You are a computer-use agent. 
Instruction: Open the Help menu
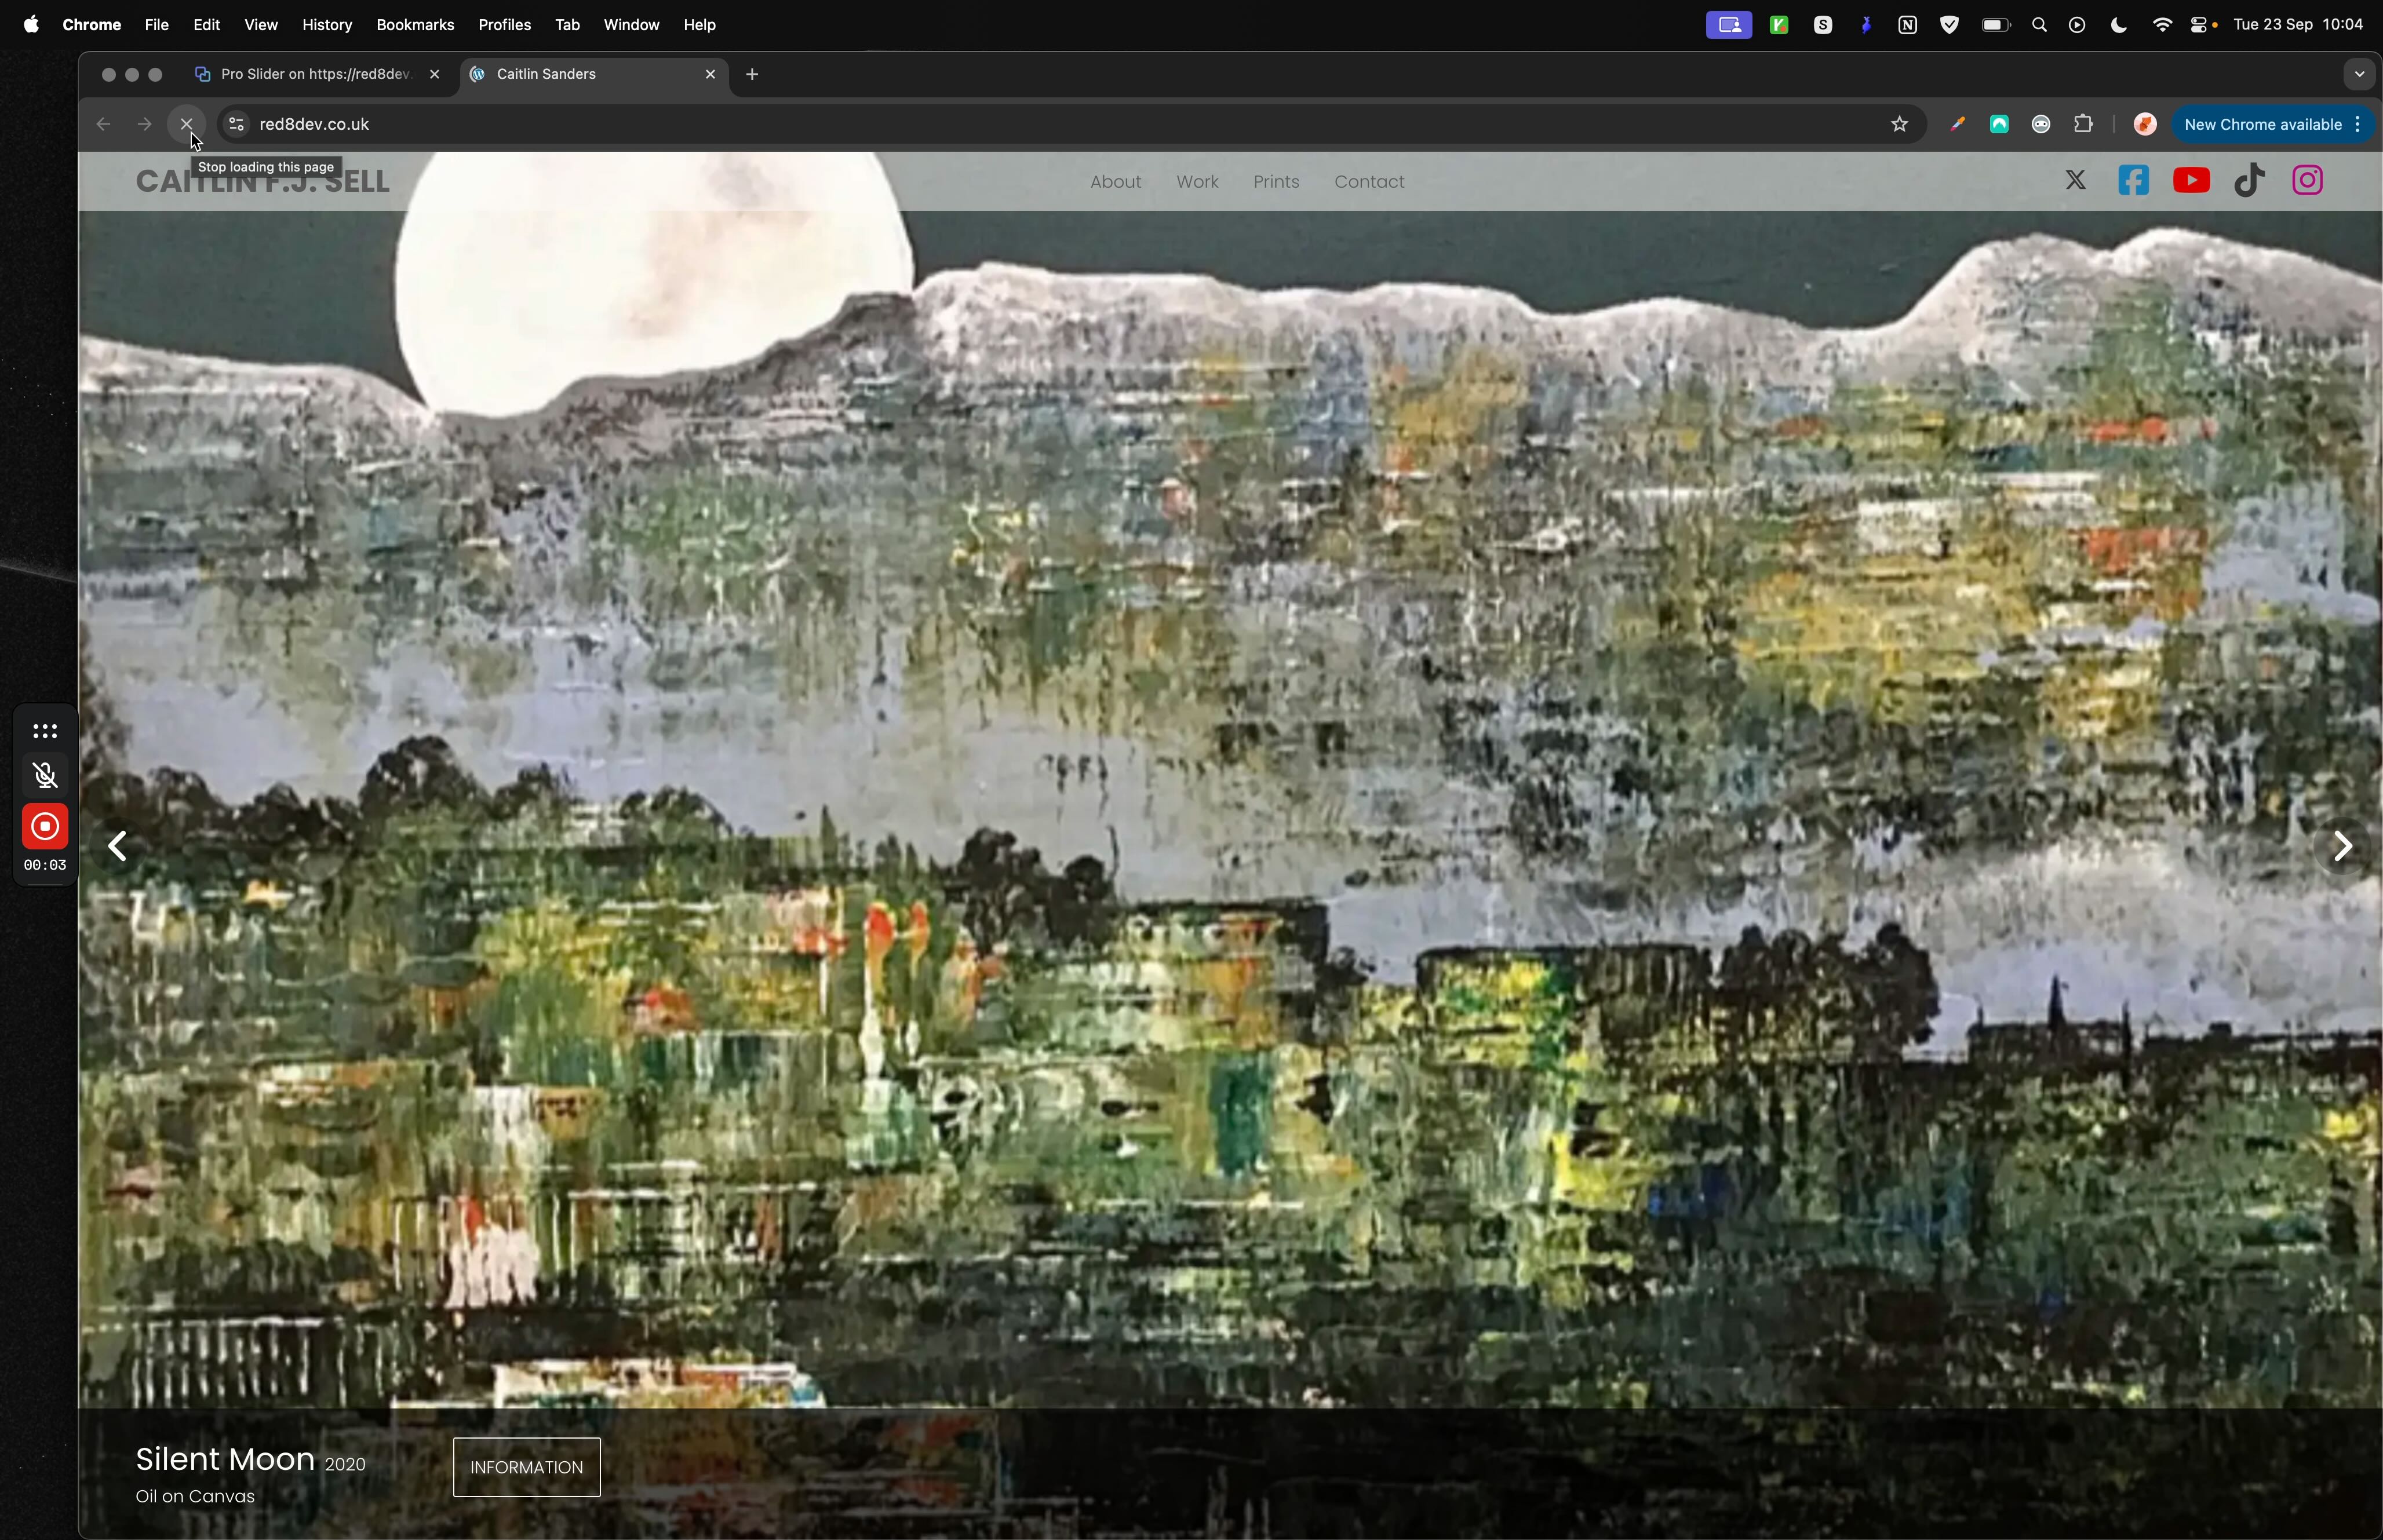700,25
